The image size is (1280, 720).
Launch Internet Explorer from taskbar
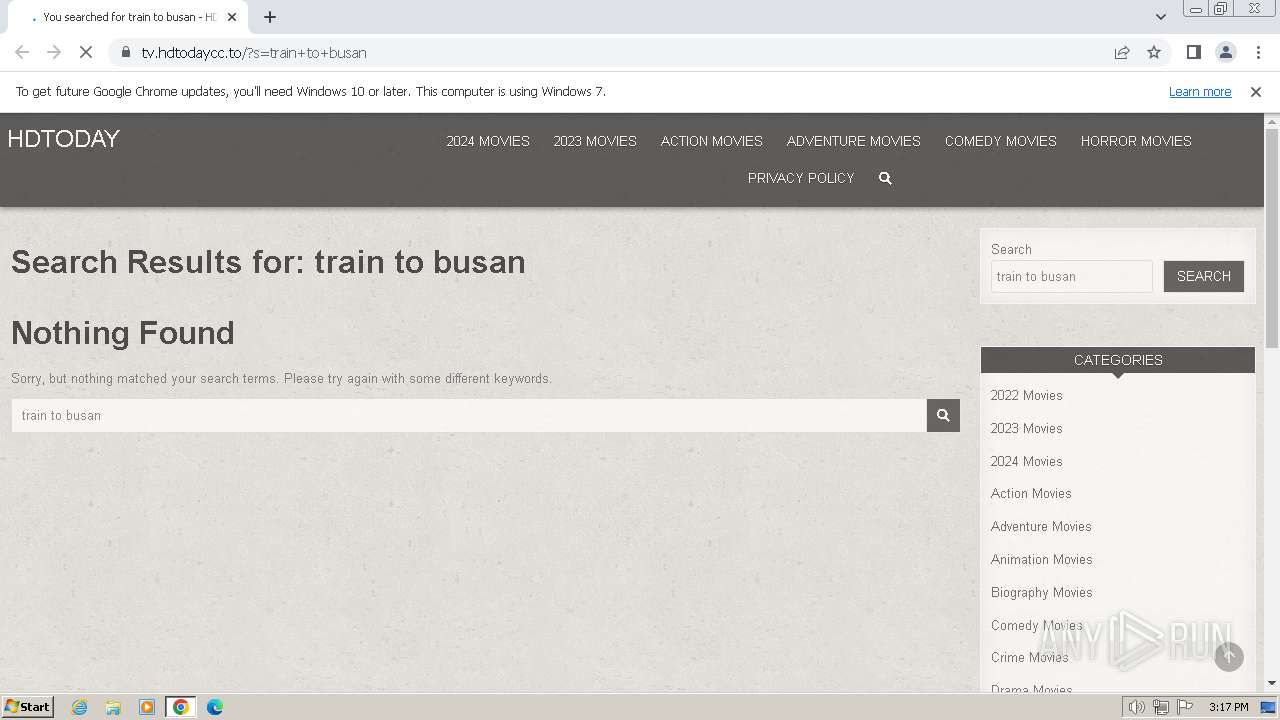point(80,707)
